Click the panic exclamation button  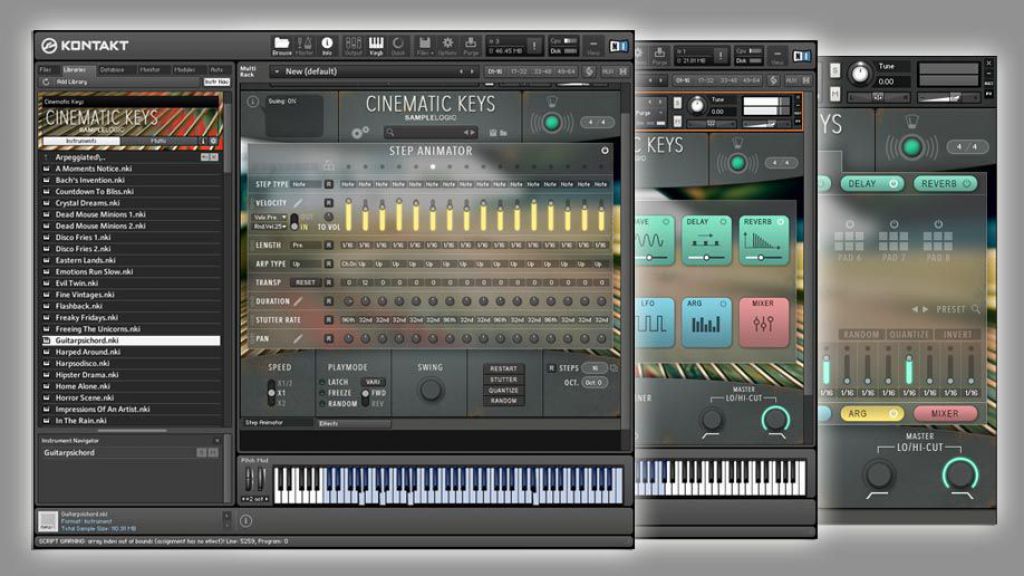click(534, 46)
